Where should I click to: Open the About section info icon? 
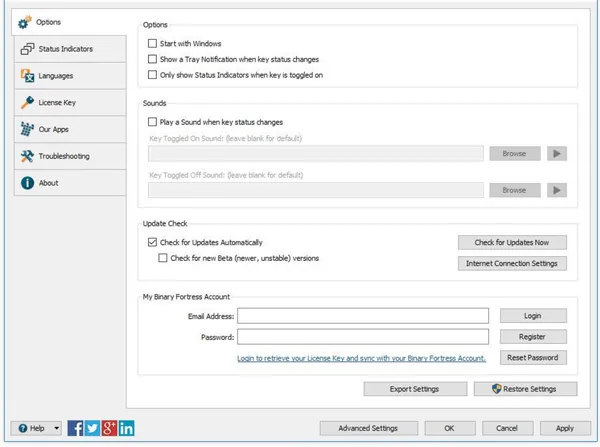pyautogui.click(x=70, y=183)
